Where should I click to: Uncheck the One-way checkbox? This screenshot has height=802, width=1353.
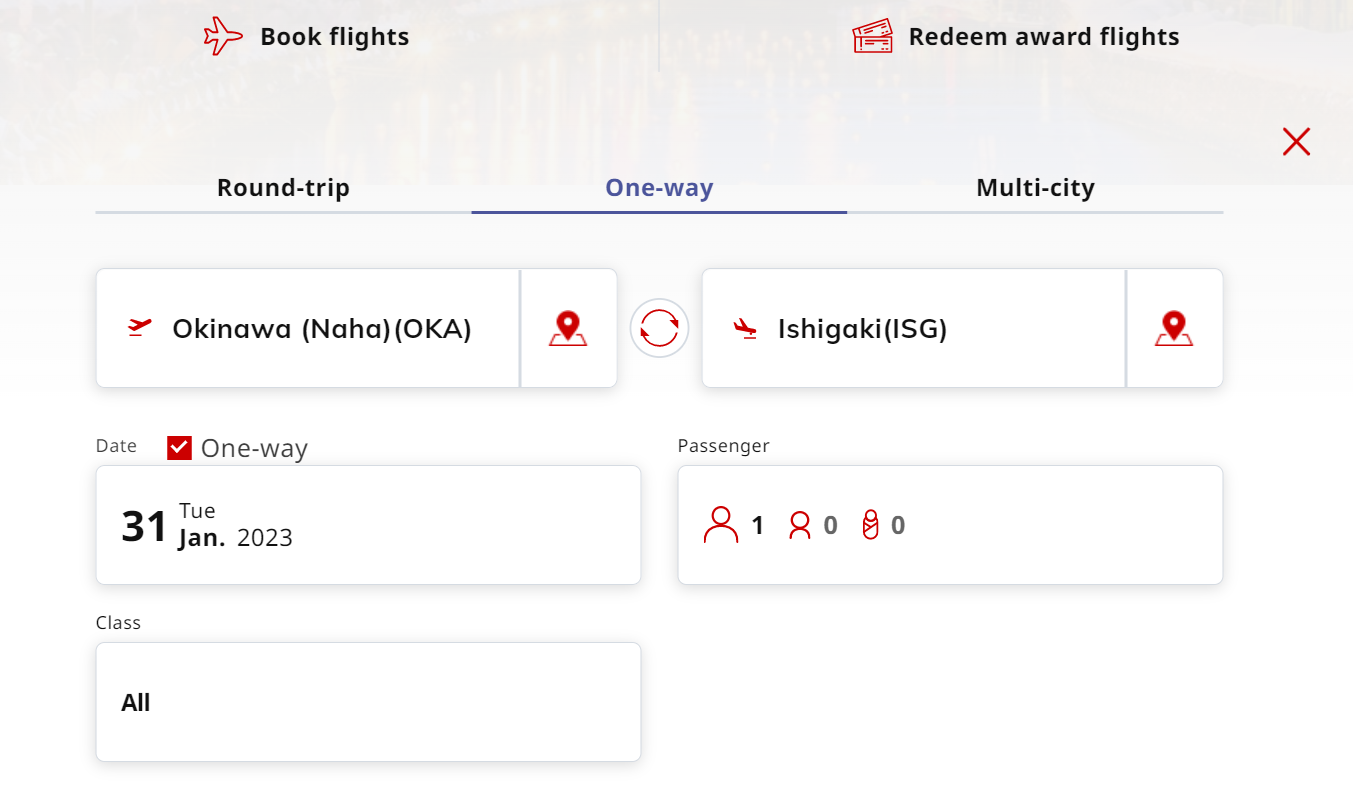(x=180, y=448)
